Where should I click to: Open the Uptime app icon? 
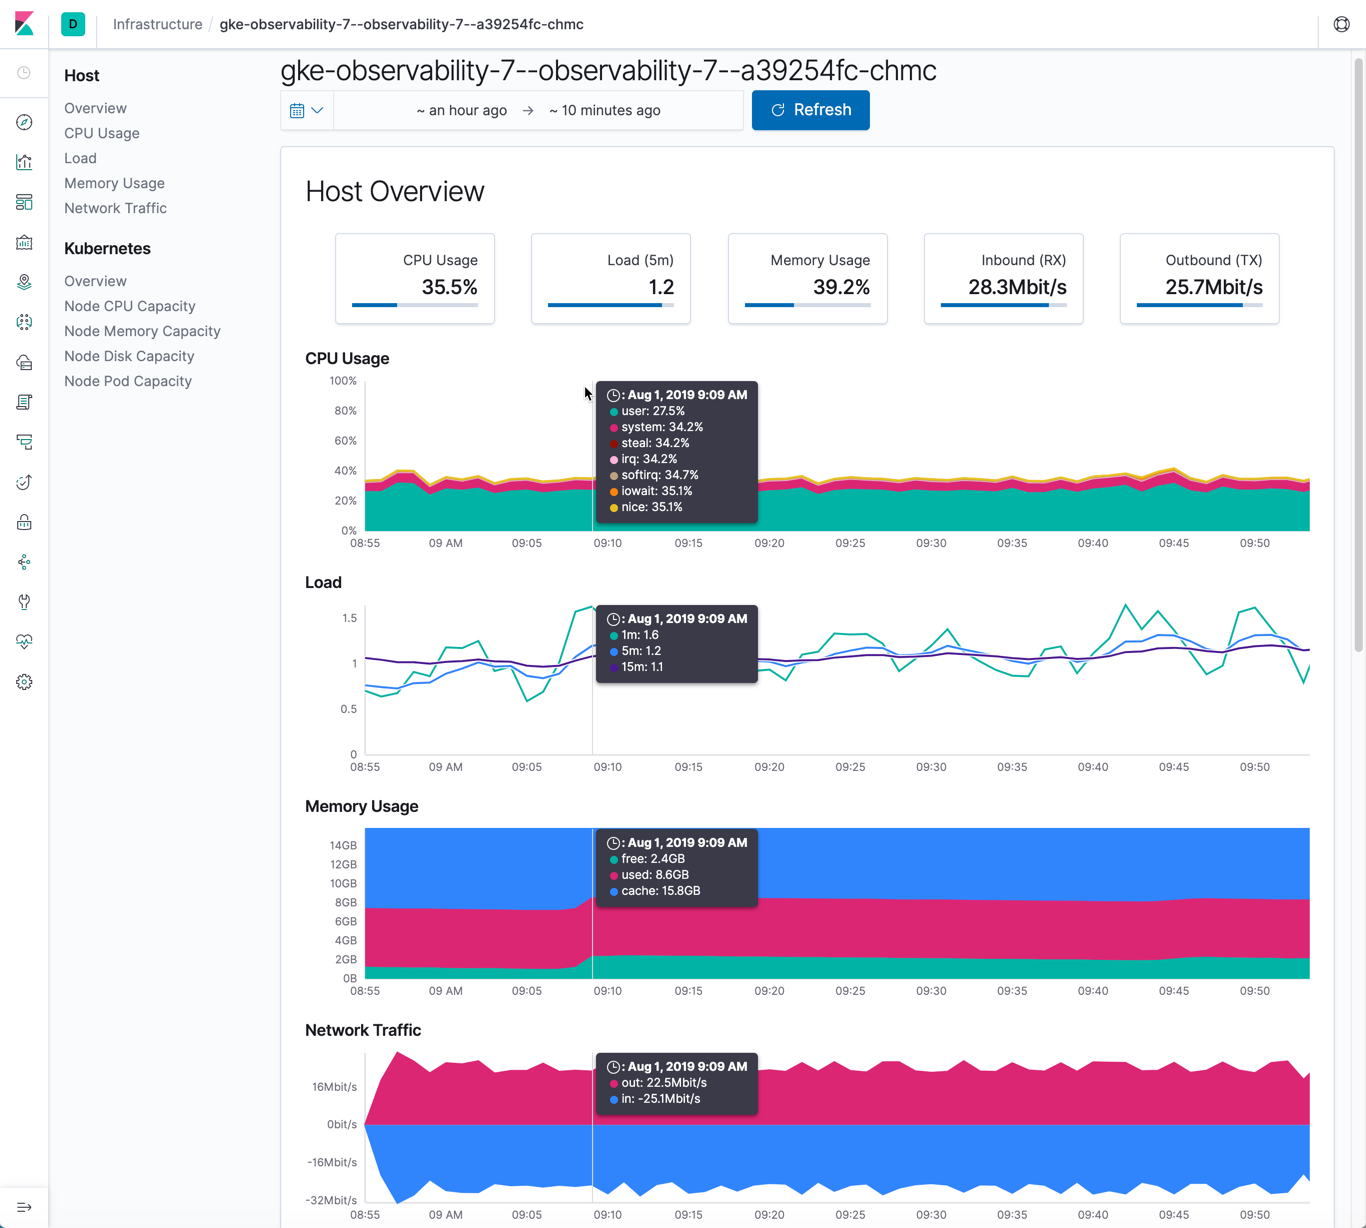tap(24, 481)
